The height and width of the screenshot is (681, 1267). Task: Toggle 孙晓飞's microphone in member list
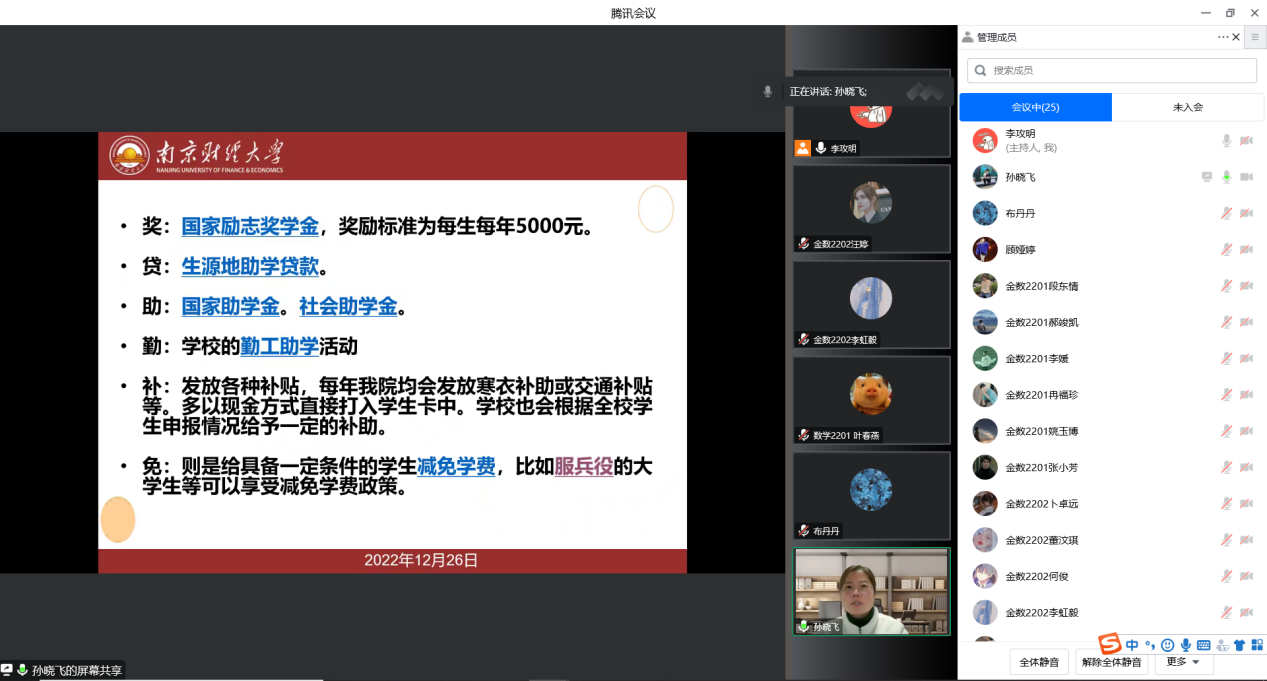(1226, 177)
